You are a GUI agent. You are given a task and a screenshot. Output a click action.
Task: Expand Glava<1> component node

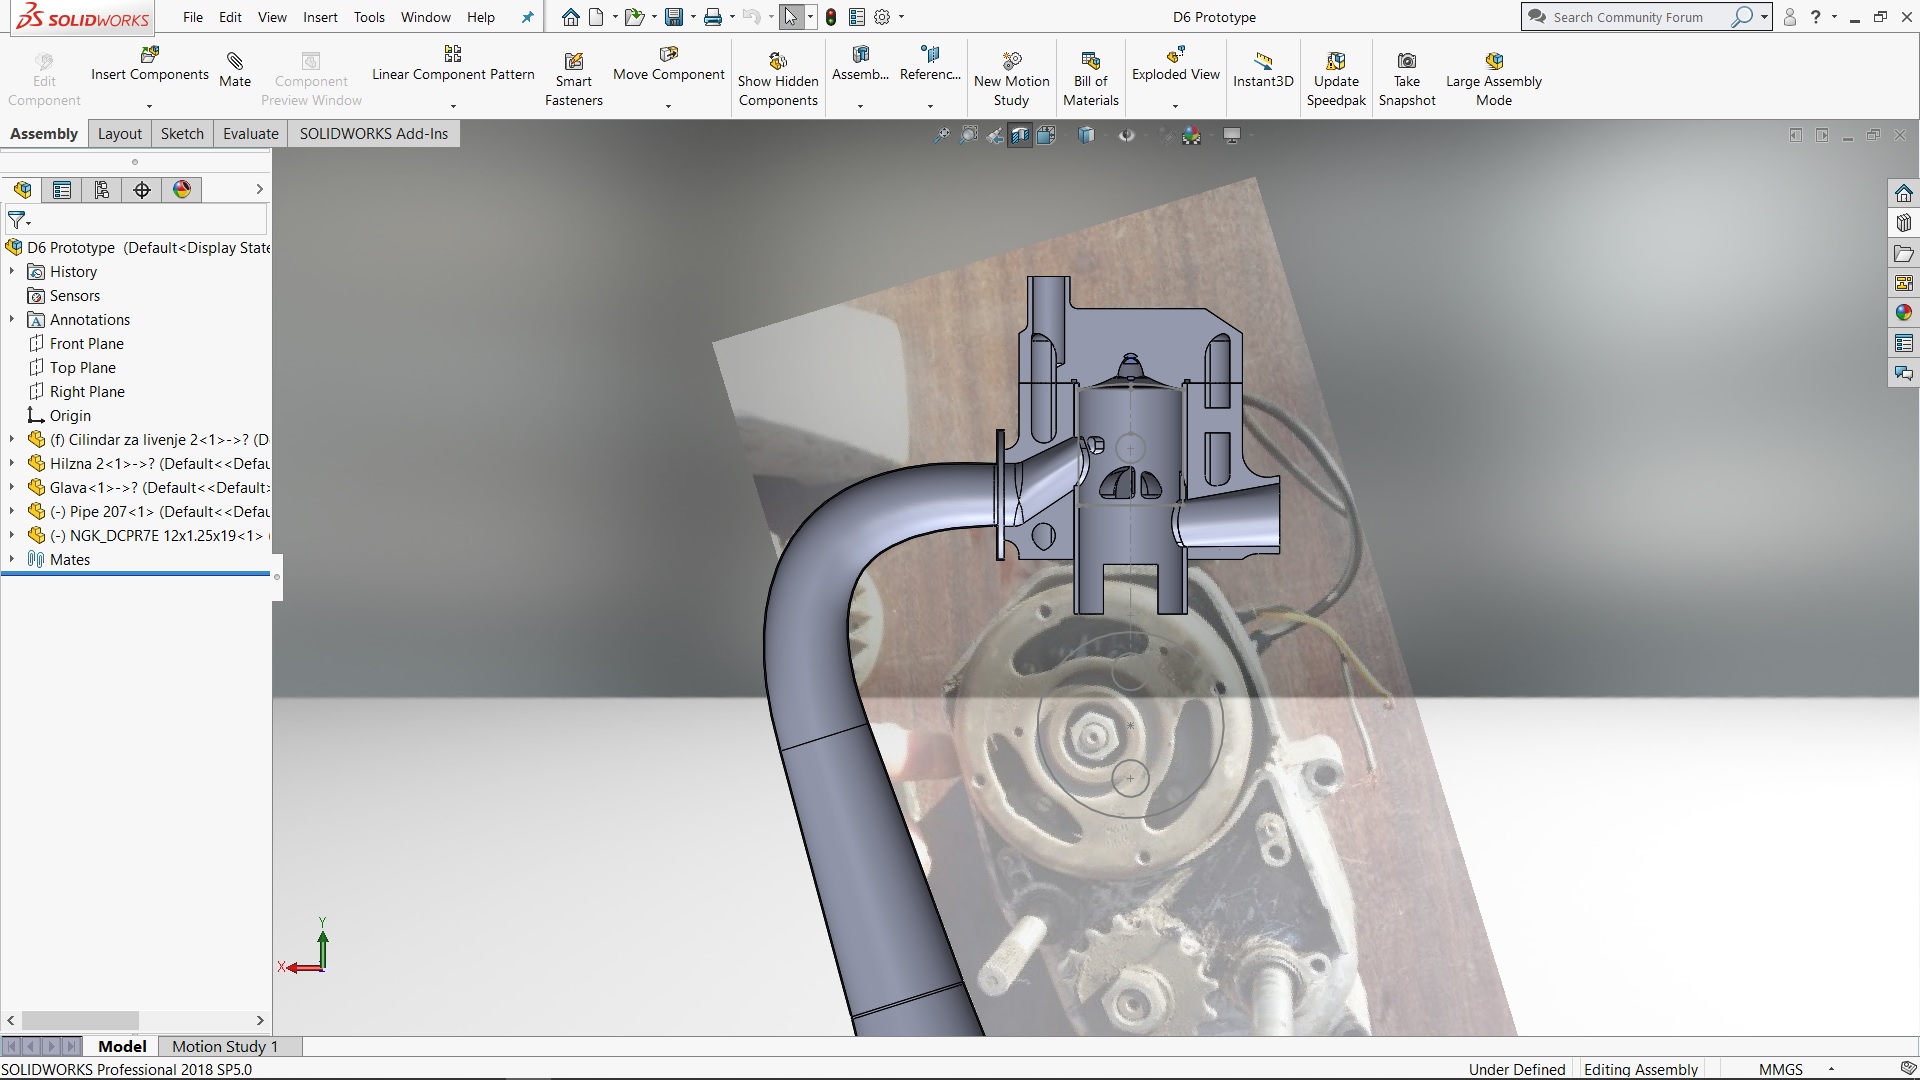pyautogui.click(x=12, y=487)
